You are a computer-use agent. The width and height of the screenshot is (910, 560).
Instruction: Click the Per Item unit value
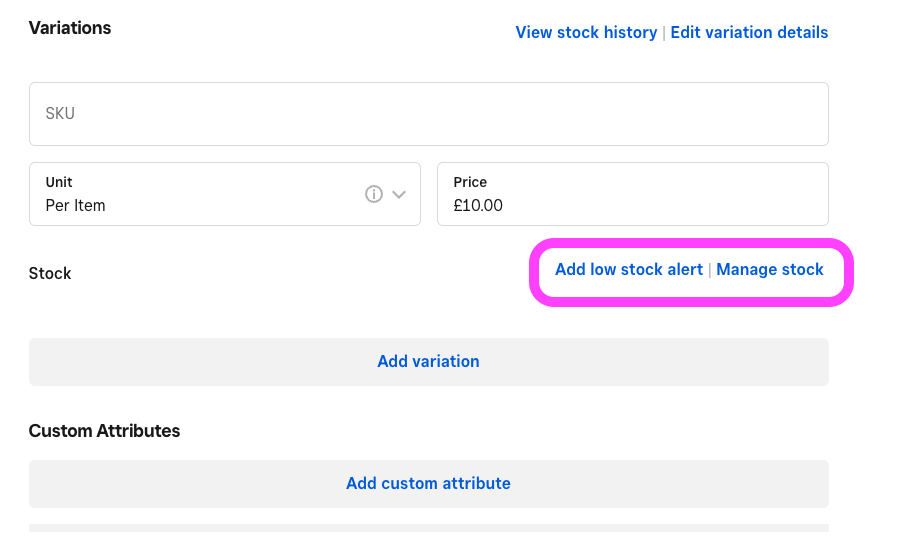click(x=75, y=205)
